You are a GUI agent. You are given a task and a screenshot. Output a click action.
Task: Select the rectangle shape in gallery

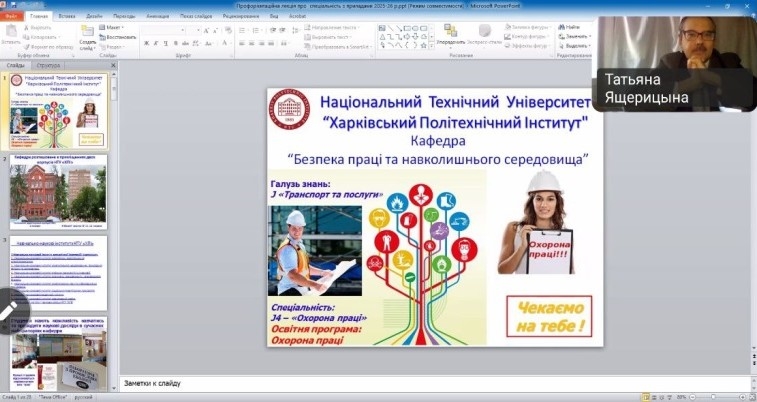(x=407, y=28)
